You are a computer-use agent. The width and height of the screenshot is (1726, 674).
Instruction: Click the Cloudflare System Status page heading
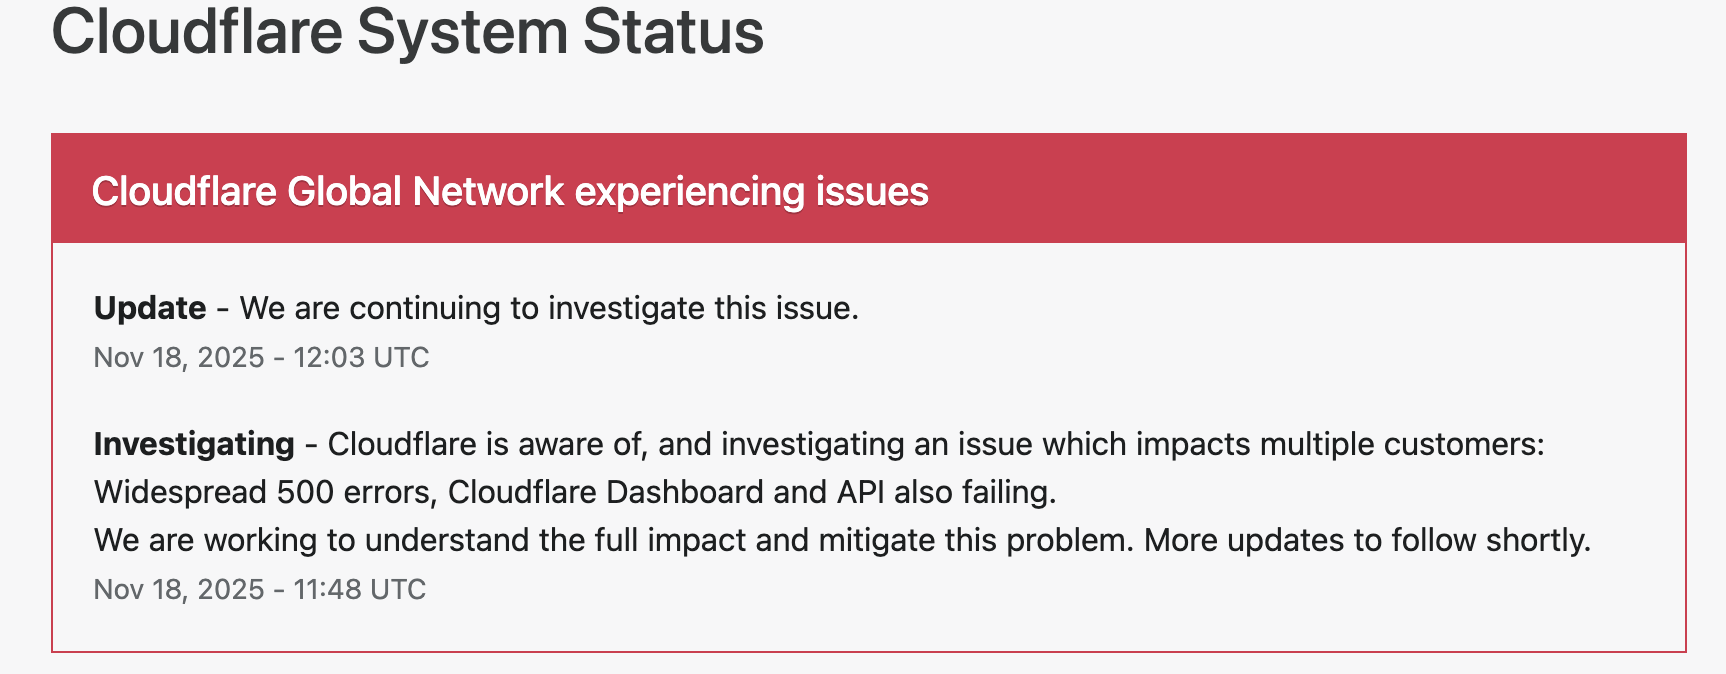407,32
